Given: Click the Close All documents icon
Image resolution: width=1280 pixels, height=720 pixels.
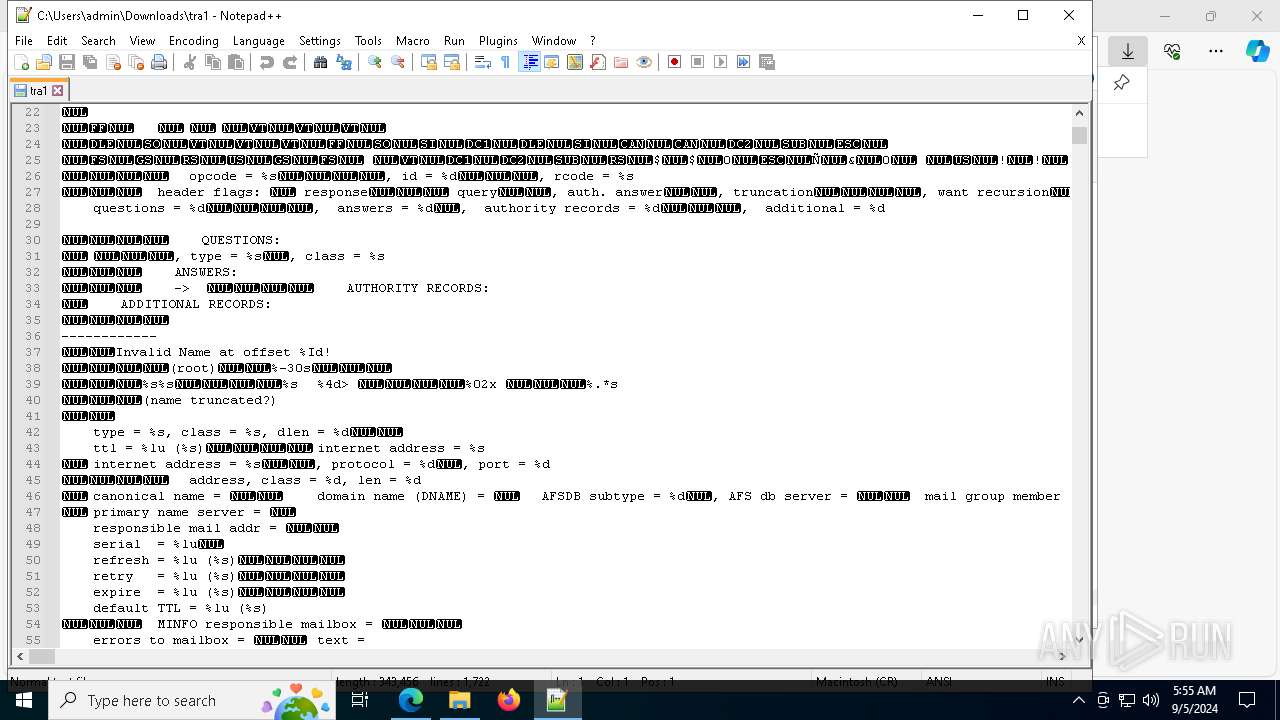Looking at the screenshot, I should tap(136, 62).
